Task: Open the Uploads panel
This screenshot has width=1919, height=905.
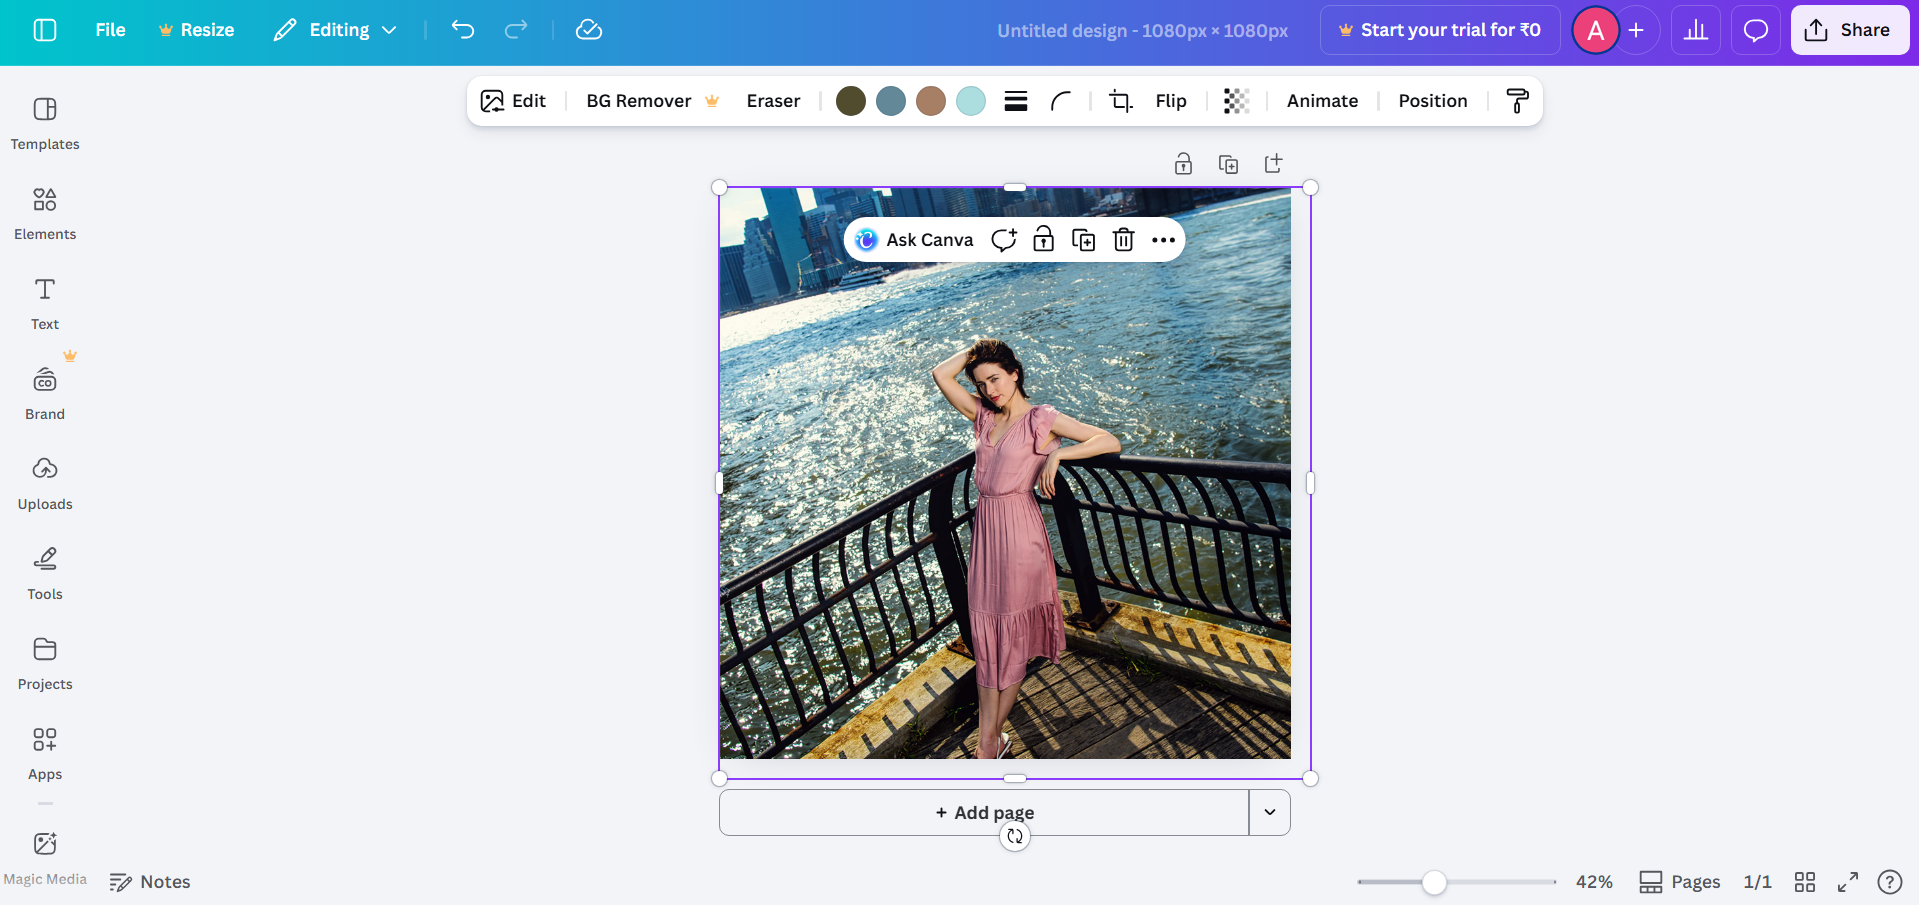Action: [x=44, y=481]
